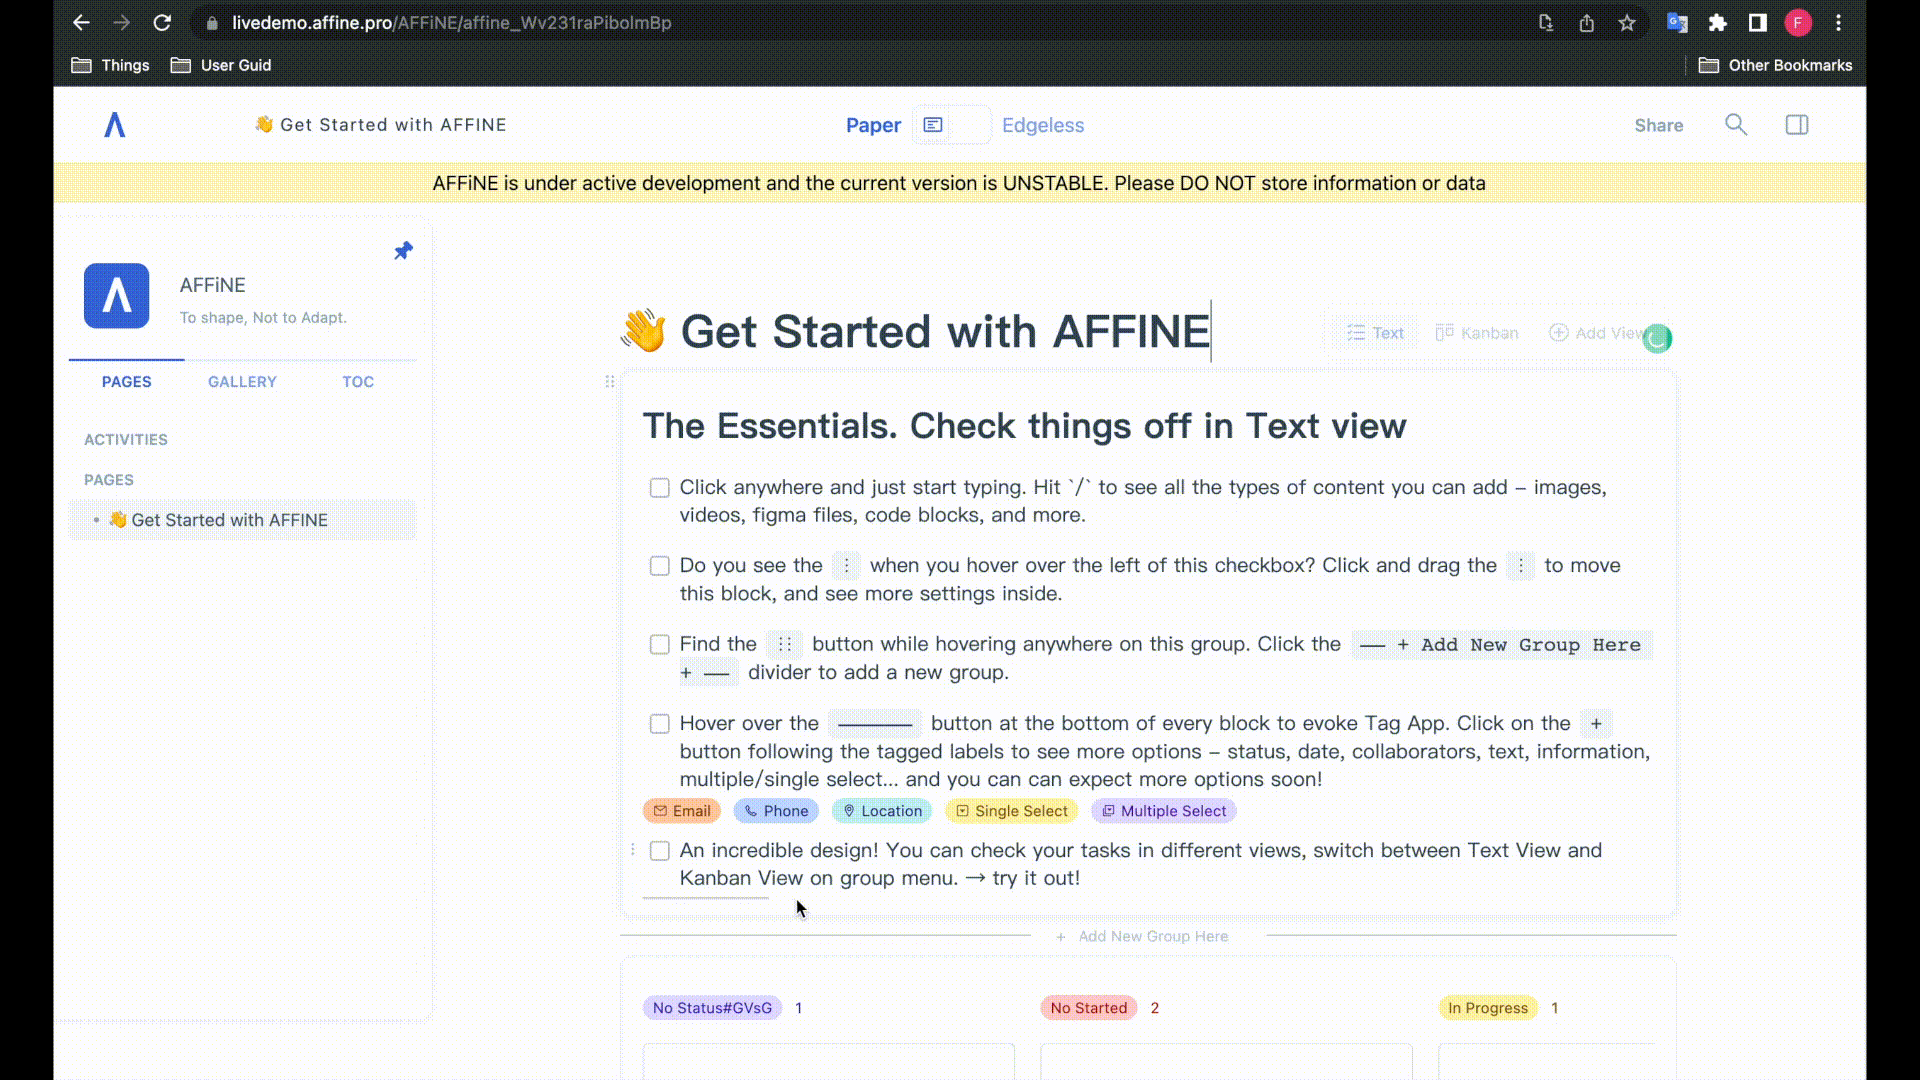Screen dimensions: 1920x1080
Task: Open the browser share icon
Action: point(1586,22)
